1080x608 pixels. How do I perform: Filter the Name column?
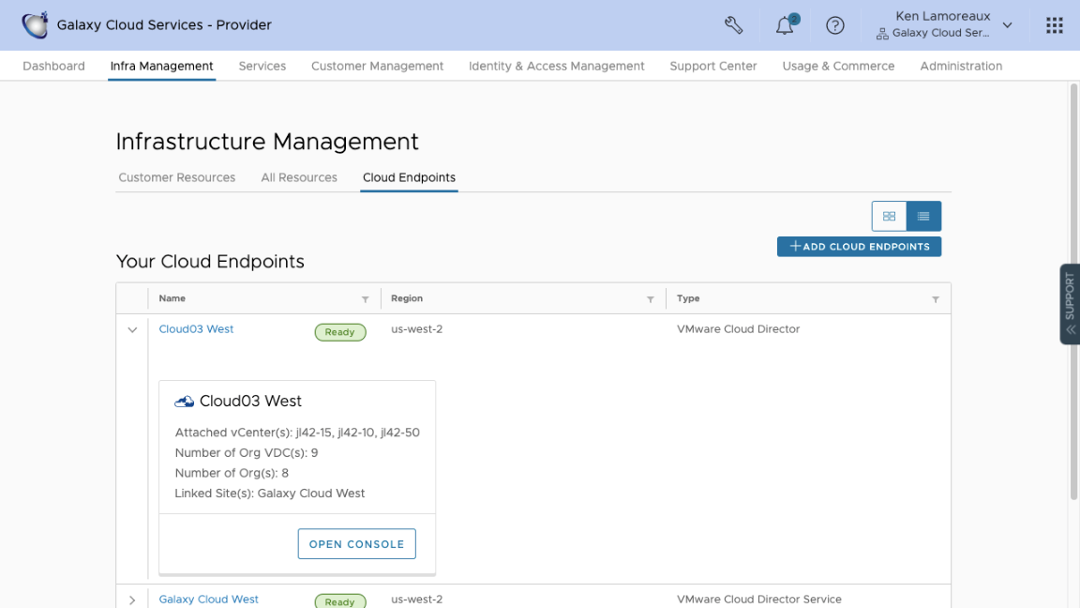pyautogui.click(x=365, y=299)
